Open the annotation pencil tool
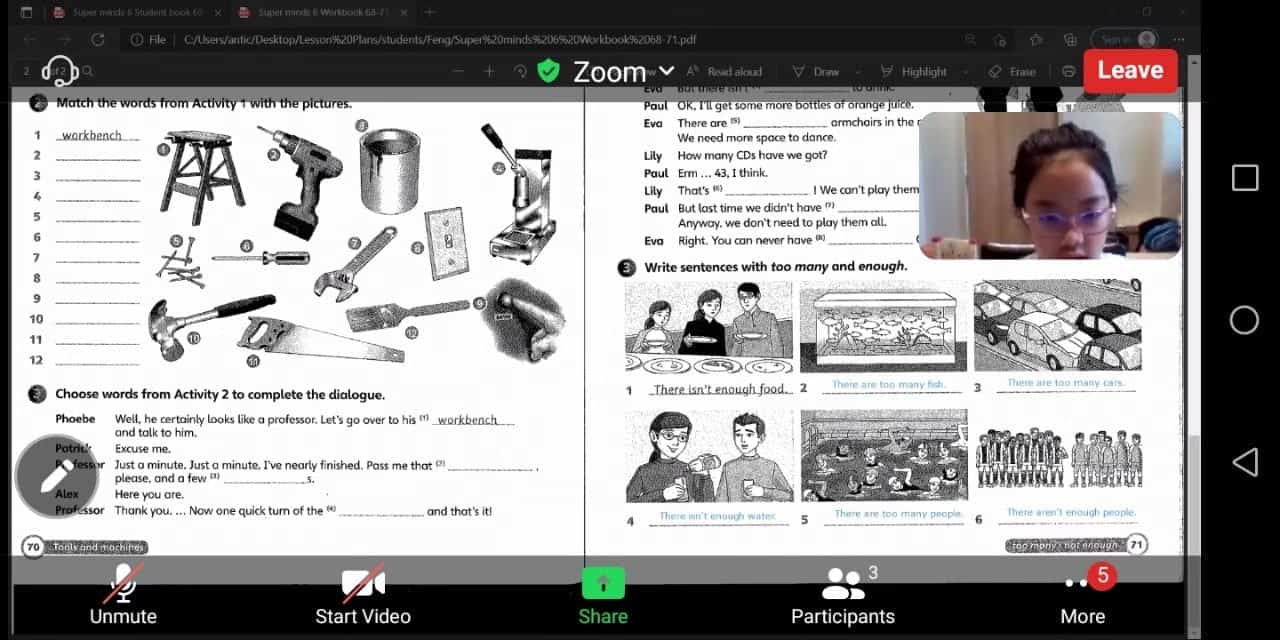1280x640 pixels. 55,477
